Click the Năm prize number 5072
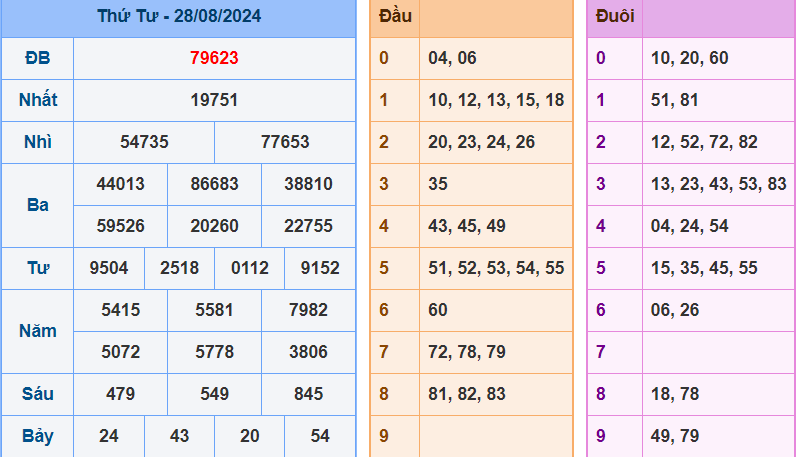This screenshot has width=798, height=457. (x=121, y=352)
